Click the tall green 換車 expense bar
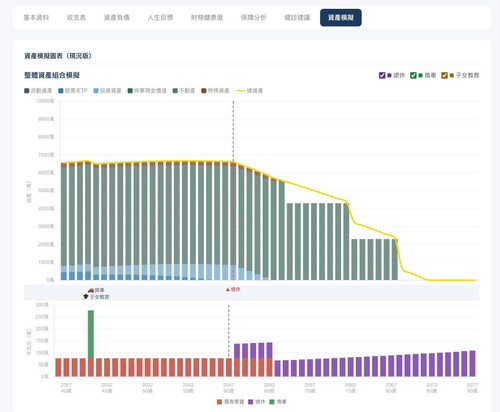 coord(91,334)
